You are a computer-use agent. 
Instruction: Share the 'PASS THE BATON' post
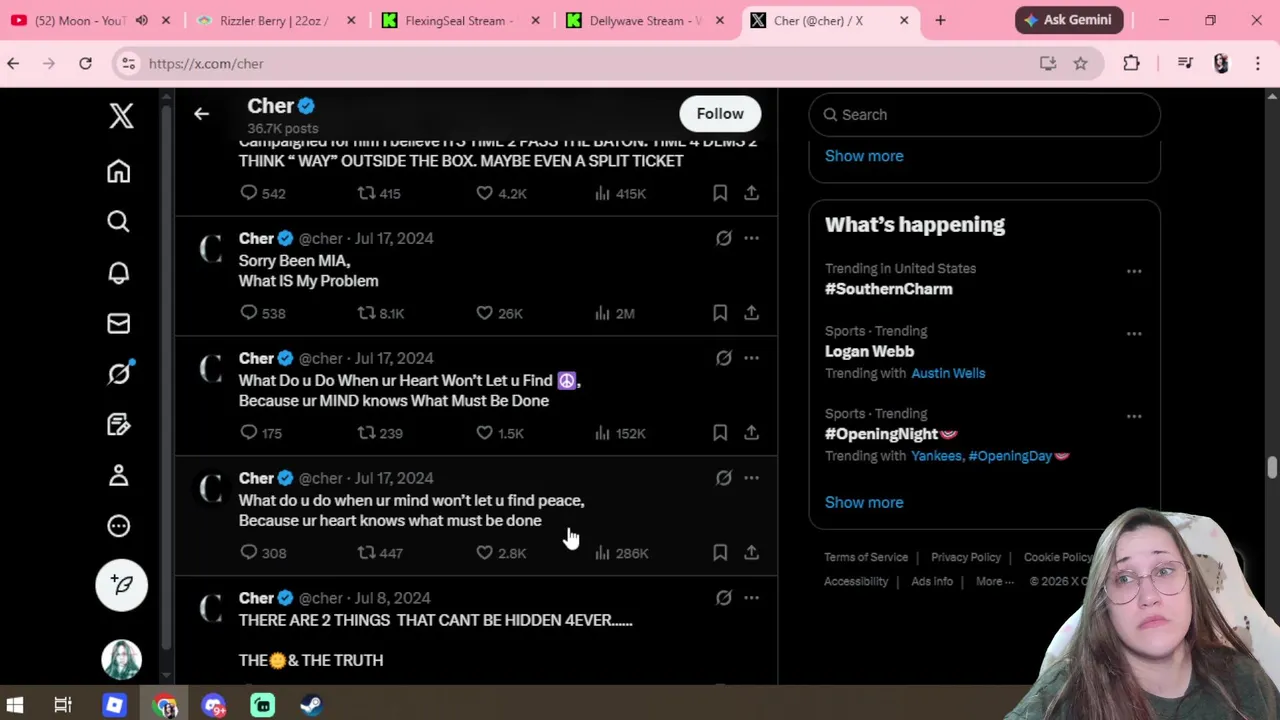tap(751, 193)
